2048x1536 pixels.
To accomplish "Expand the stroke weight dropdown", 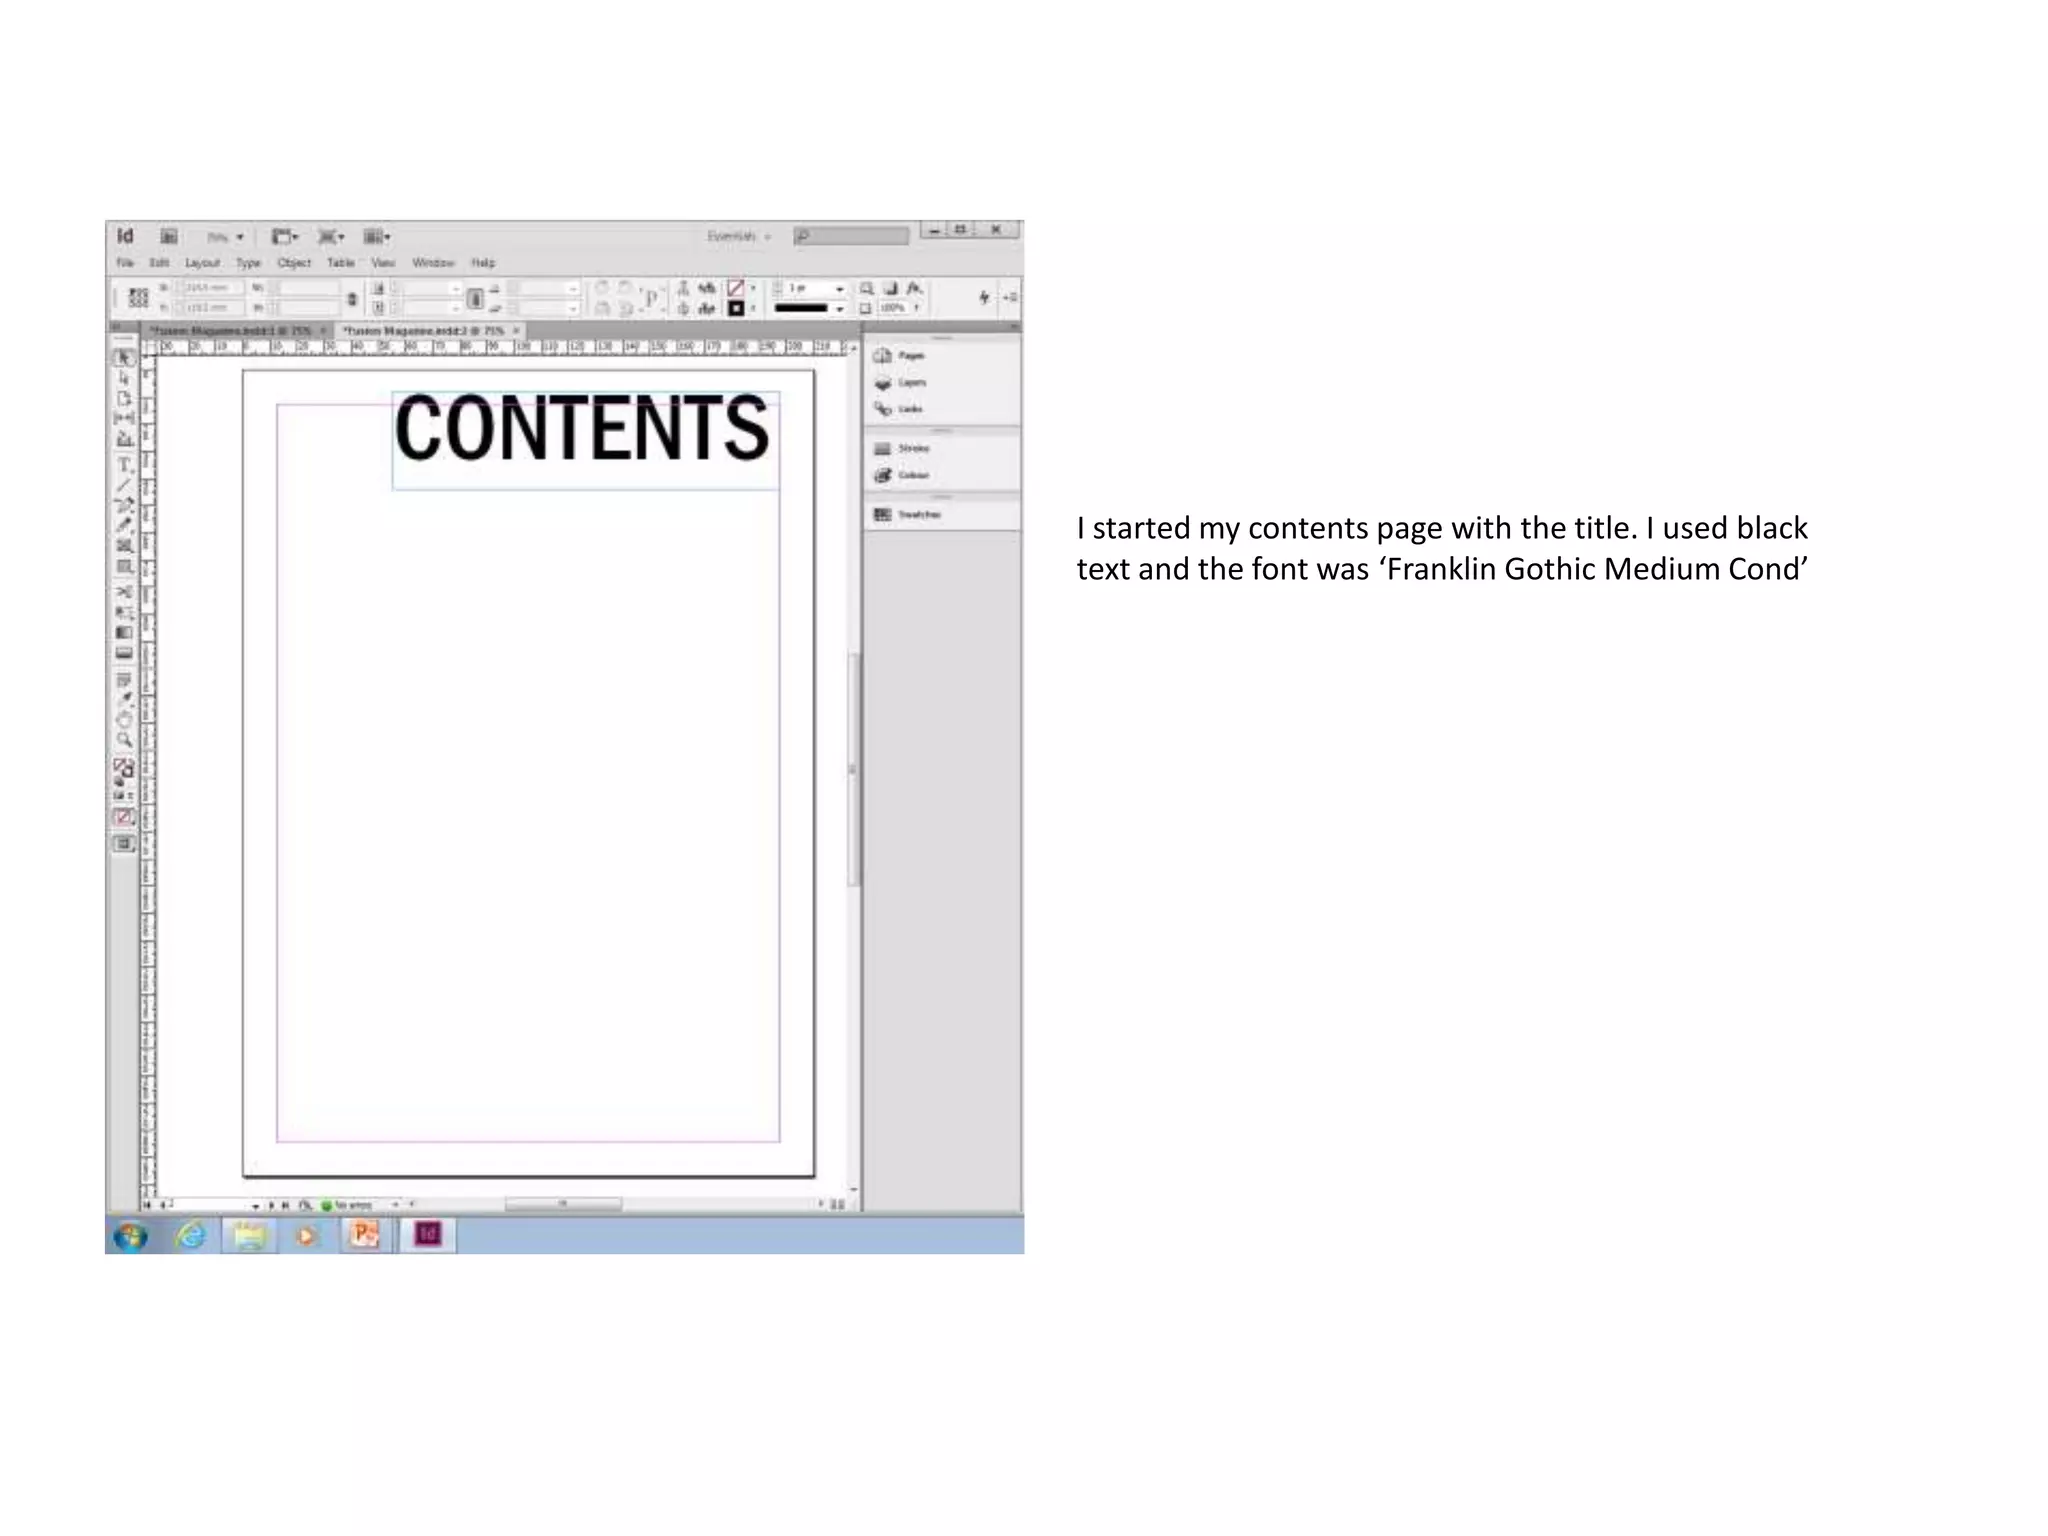I will (x=839, y=289).
